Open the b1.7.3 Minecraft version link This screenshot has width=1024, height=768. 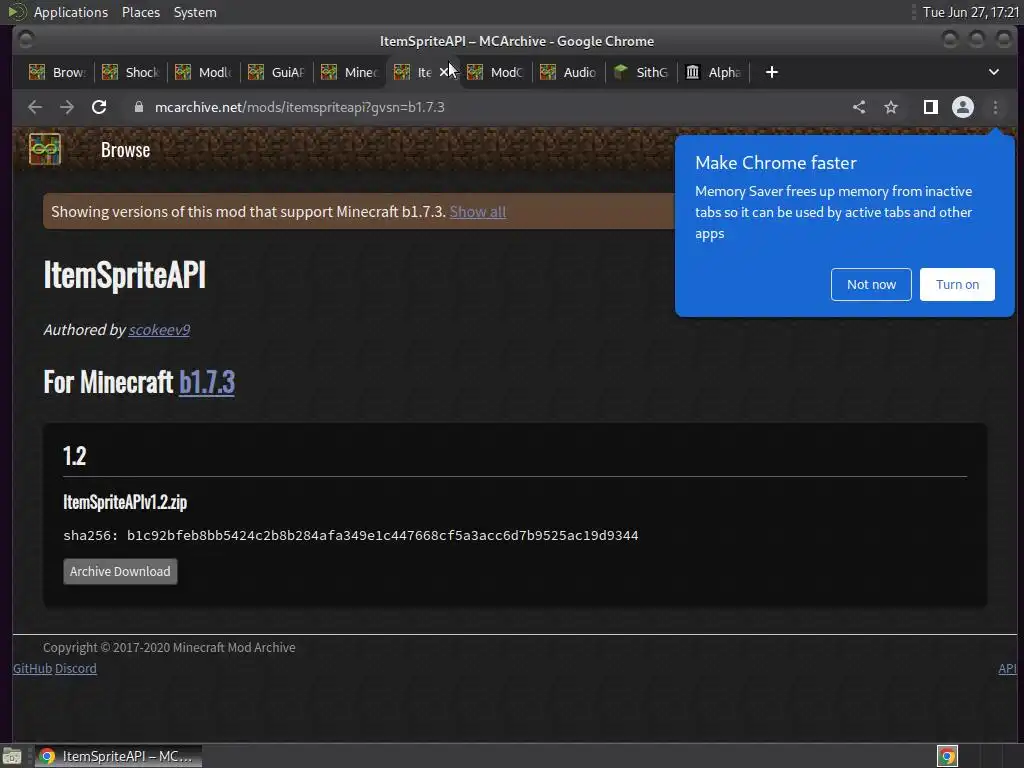point(207,382)
